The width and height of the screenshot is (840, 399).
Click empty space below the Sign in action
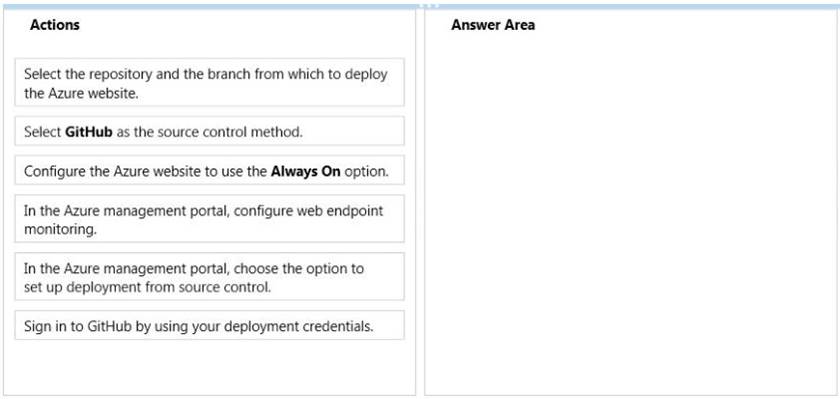pos(209,367)
